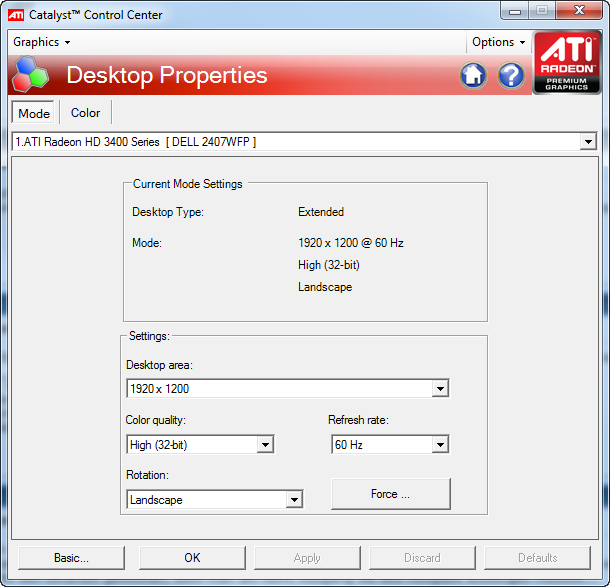Image resolution: width=610 pixels, height=587 pixels.
Task: Close the Catalyst Control Center window
Action: pyautogui.click(x=579, y=11)
